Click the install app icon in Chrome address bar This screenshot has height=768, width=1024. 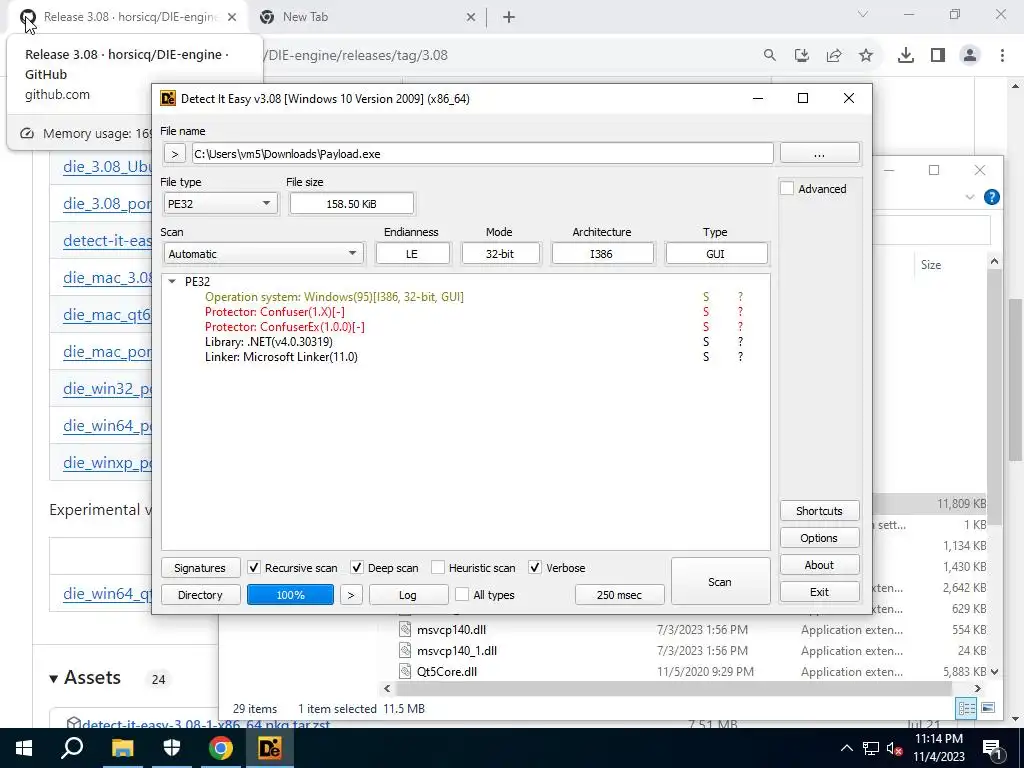802,56
